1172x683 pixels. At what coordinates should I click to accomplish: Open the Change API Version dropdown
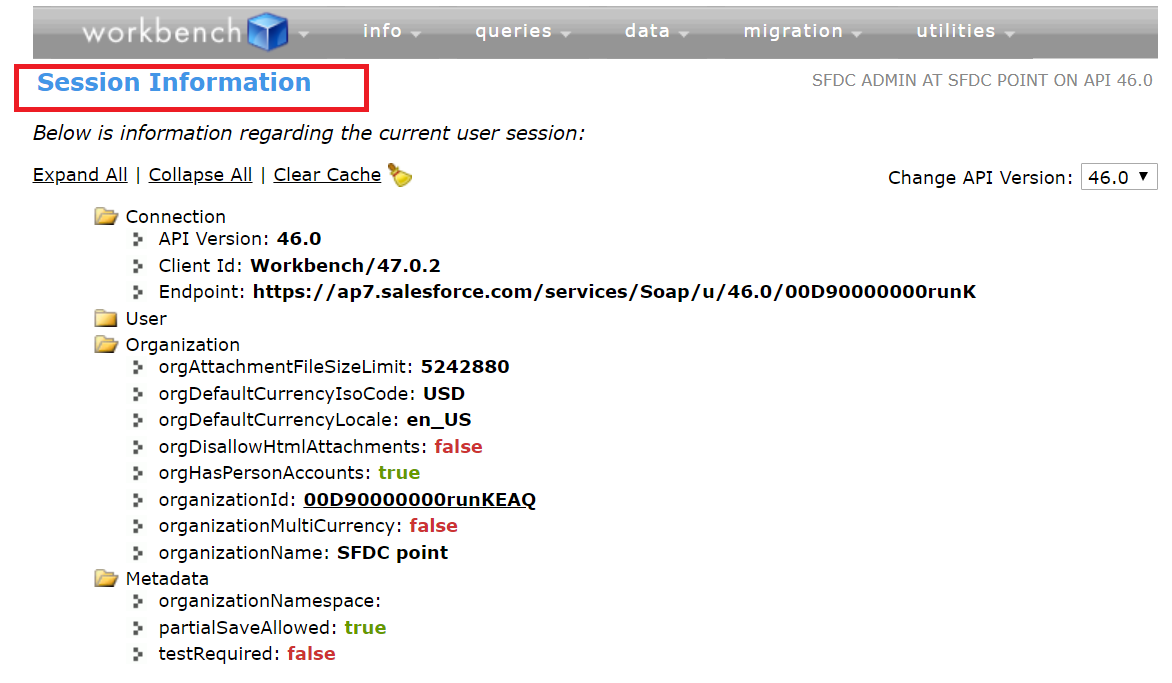coord(1119,177)
